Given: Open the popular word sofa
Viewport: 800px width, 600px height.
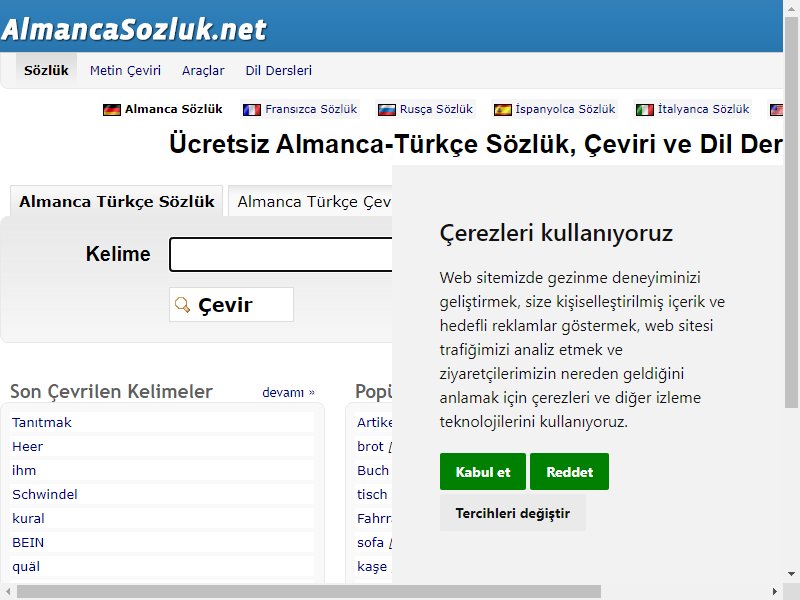Looking at the screenshot, I should (370, 542).
